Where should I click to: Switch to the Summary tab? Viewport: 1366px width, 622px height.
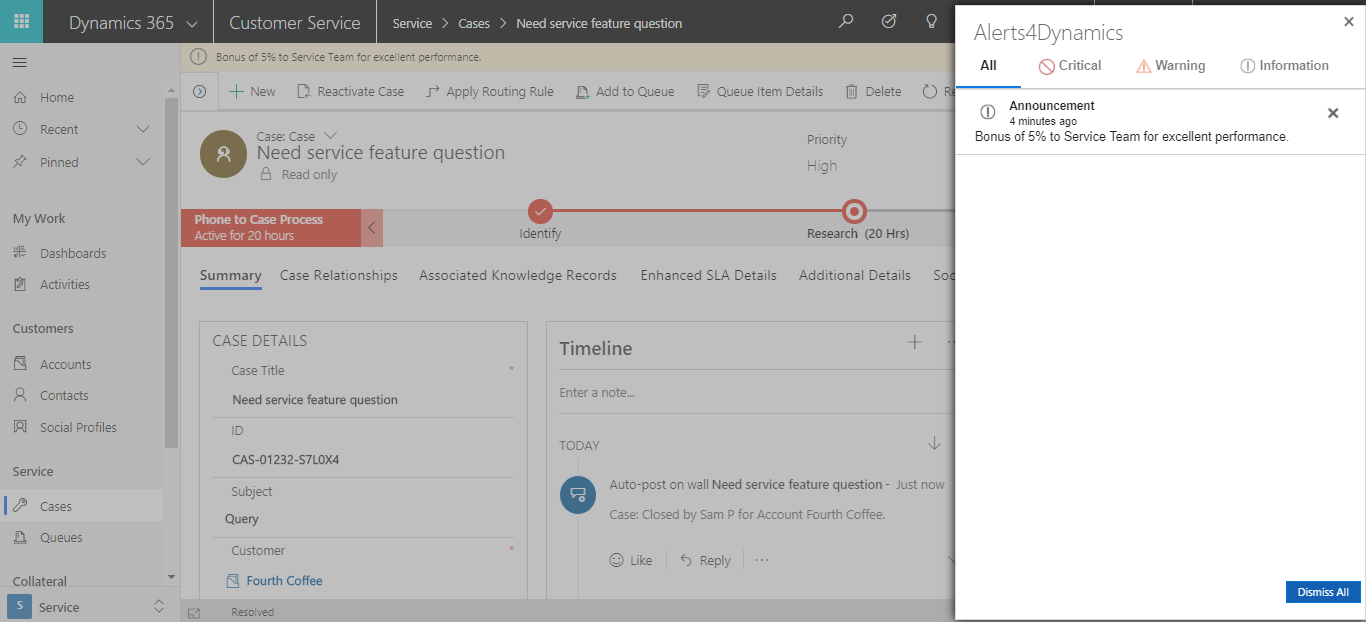230,275
